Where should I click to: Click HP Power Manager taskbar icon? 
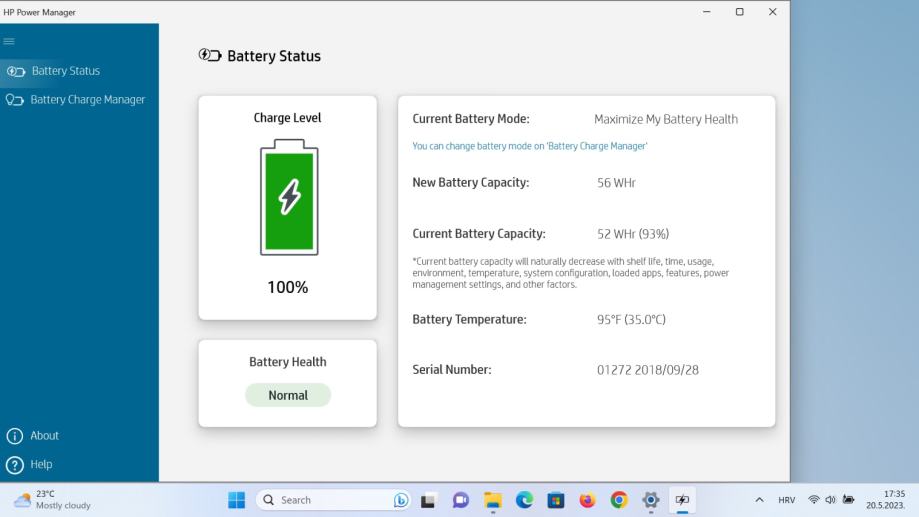tap(682, 500)
